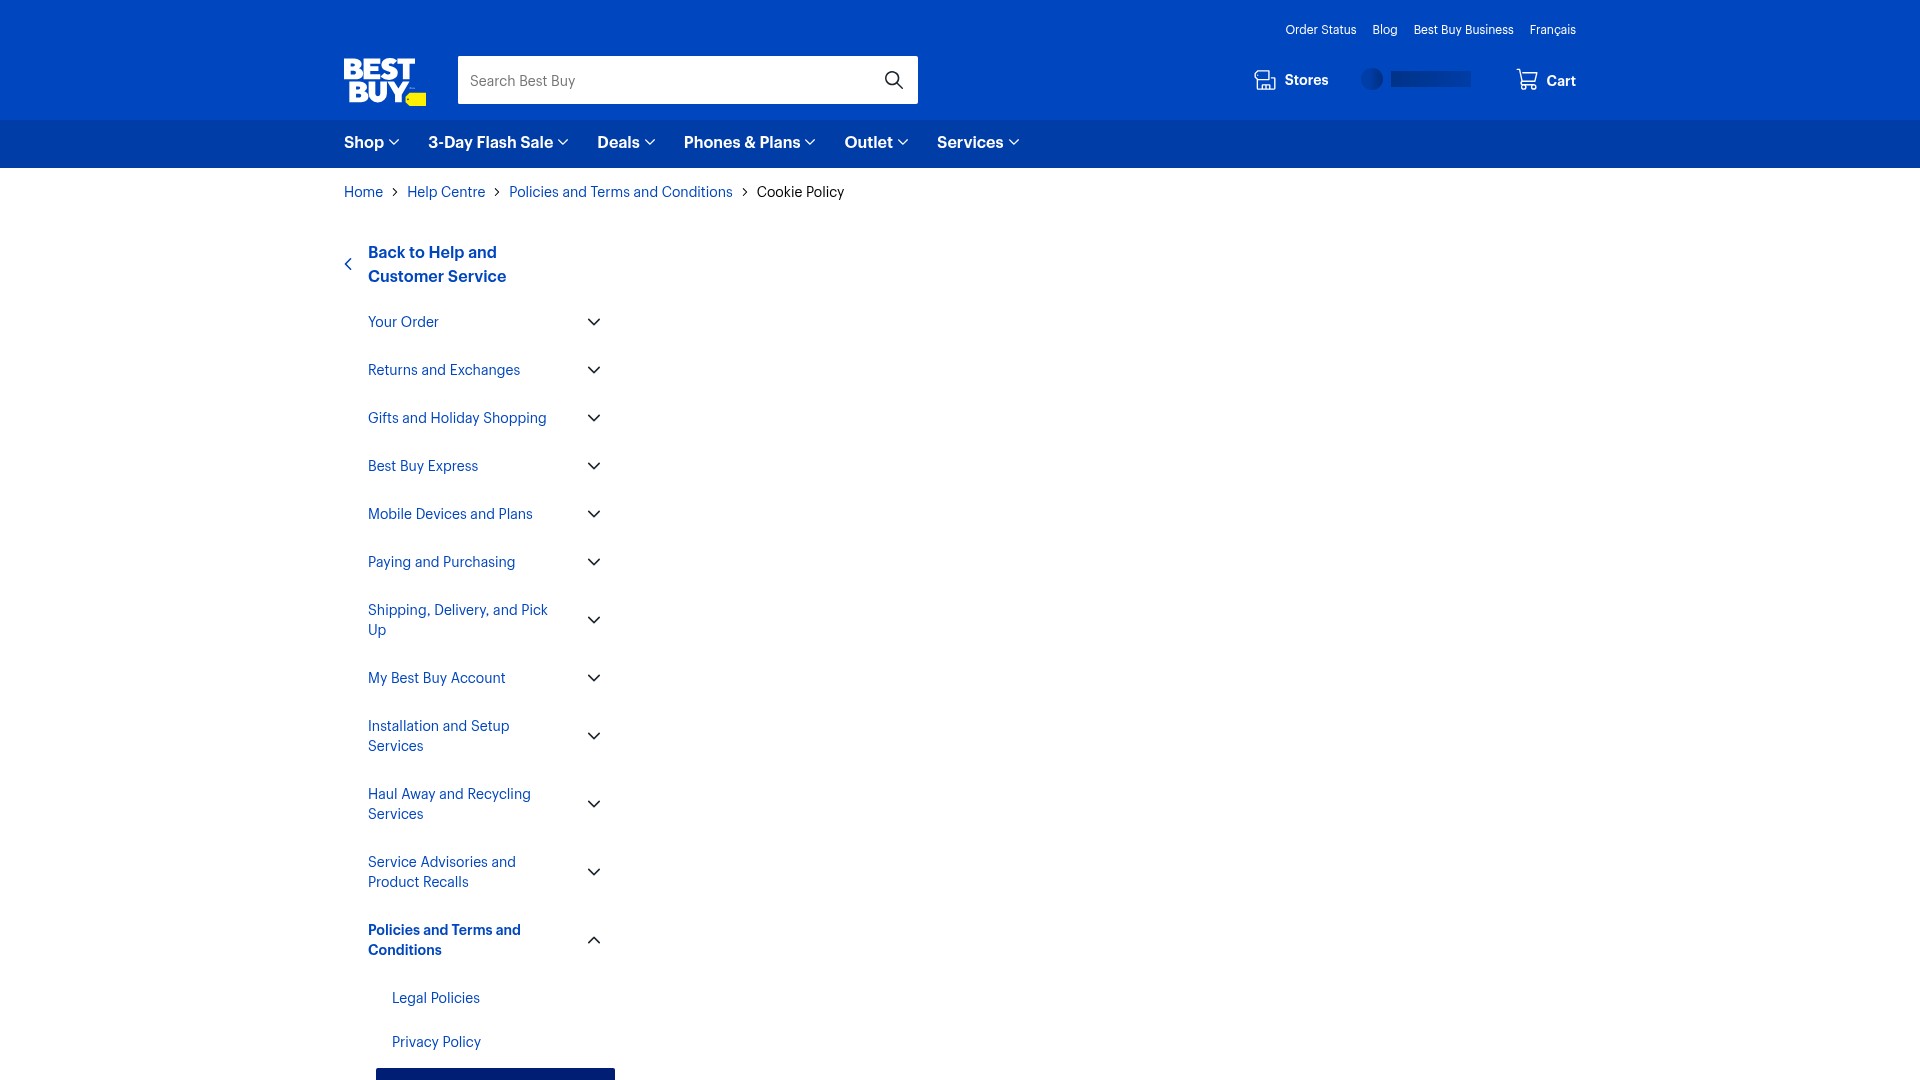Go to Order Status
Viewport: 1920px width, 1080px height.
tap(1321, 30)
